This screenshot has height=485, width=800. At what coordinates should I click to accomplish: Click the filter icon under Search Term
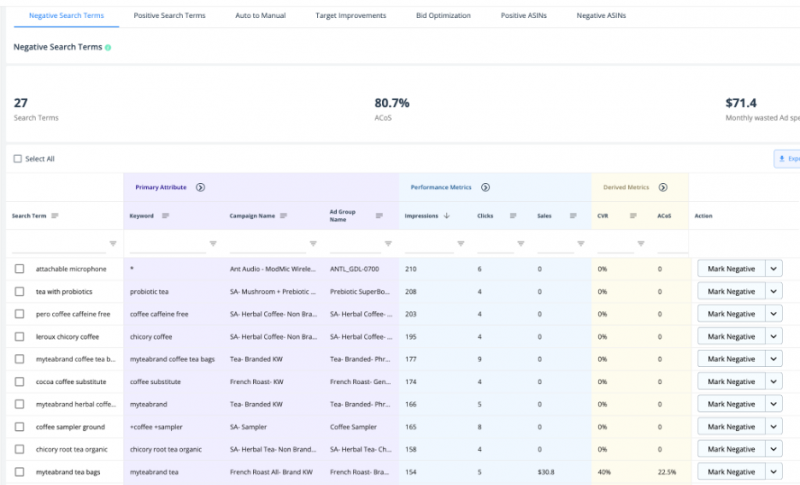tap(112, 243)
